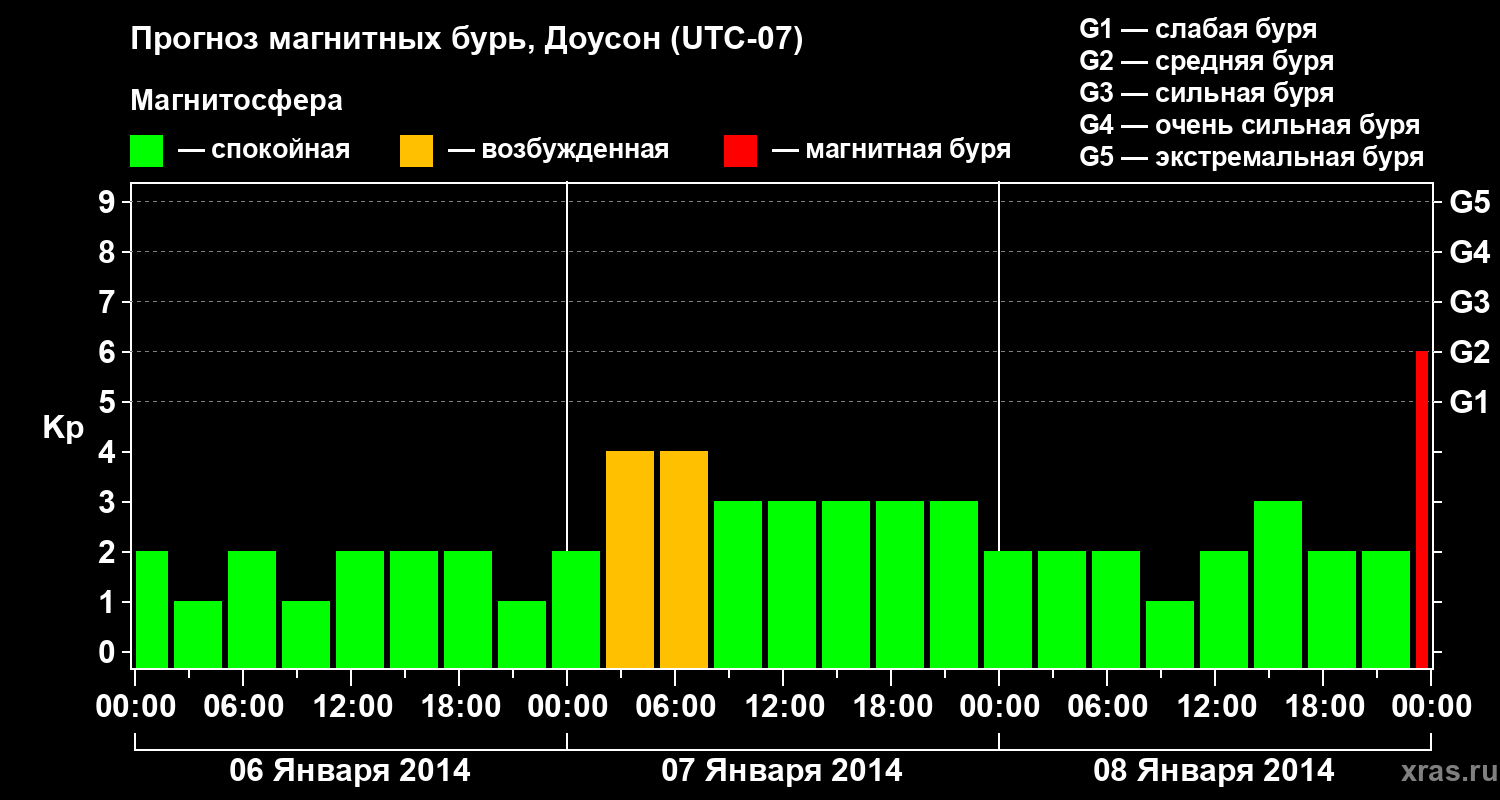The width and height of the screenshot is (1500, 800).
Task: Click the 'G1 — слабая буря' line
Action: pos(1198,29)
